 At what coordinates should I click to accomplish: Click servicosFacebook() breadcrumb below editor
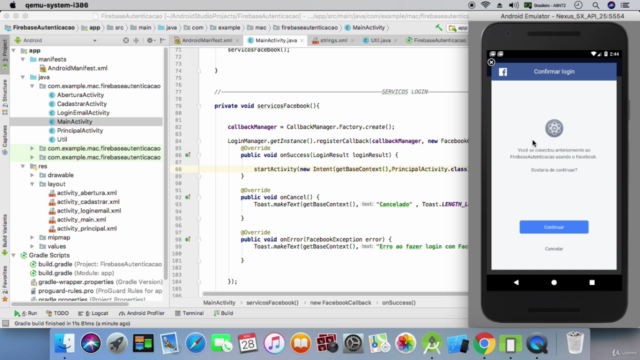coord(272,303)
